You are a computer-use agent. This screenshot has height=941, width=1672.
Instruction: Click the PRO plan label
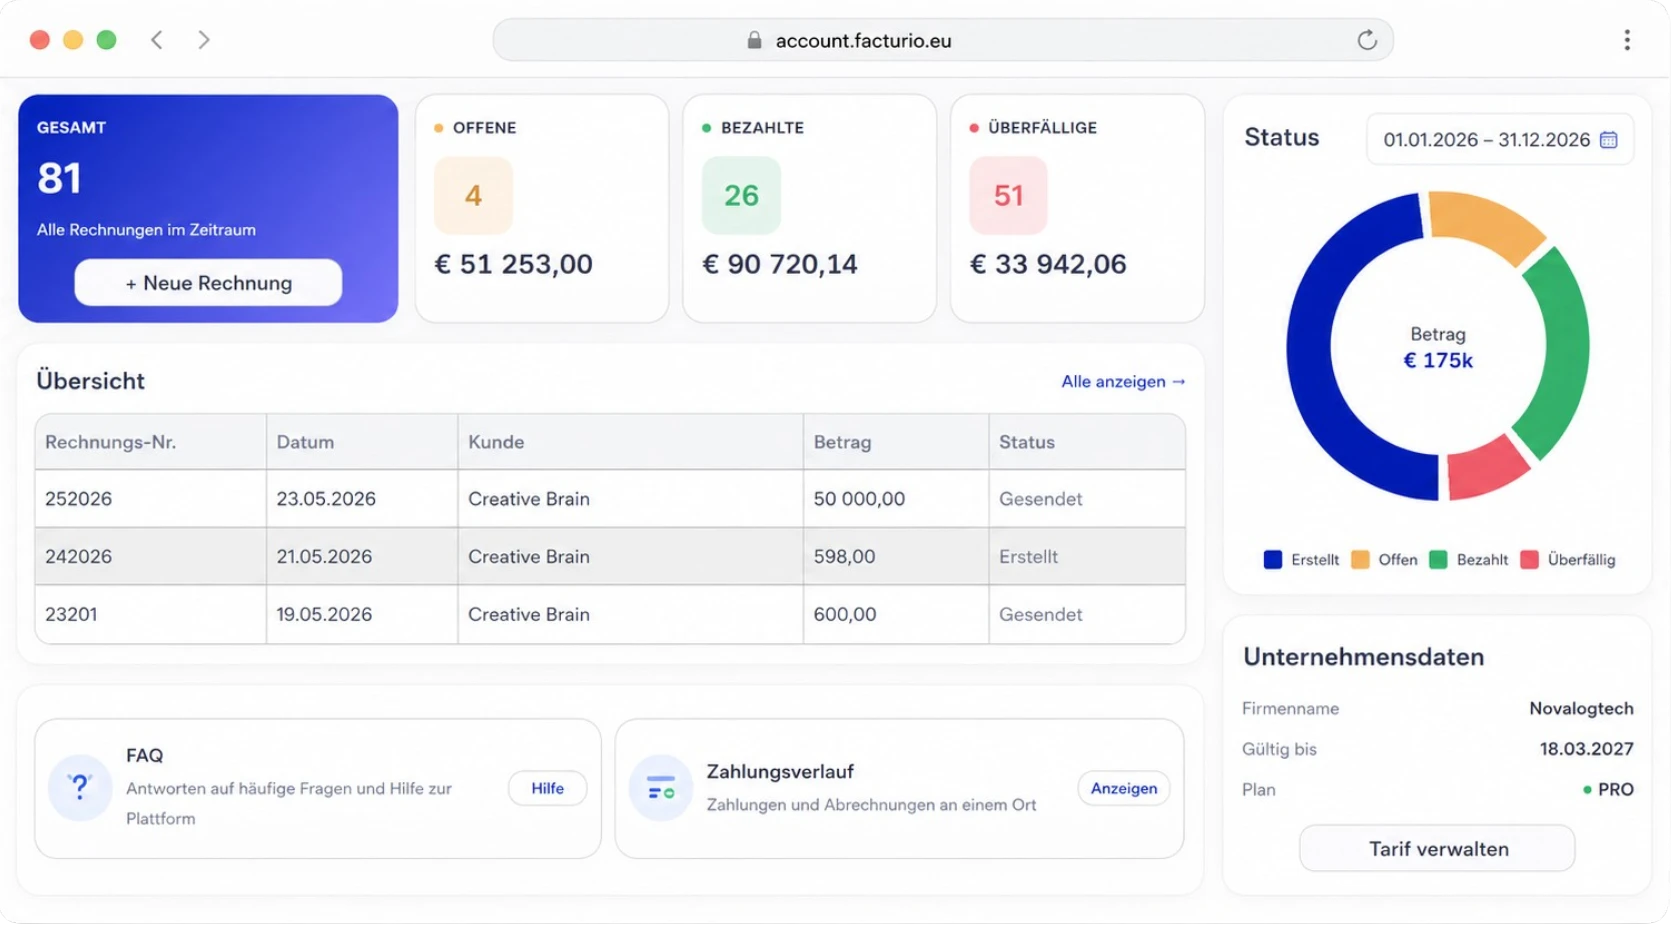[x=1615, y=790]
